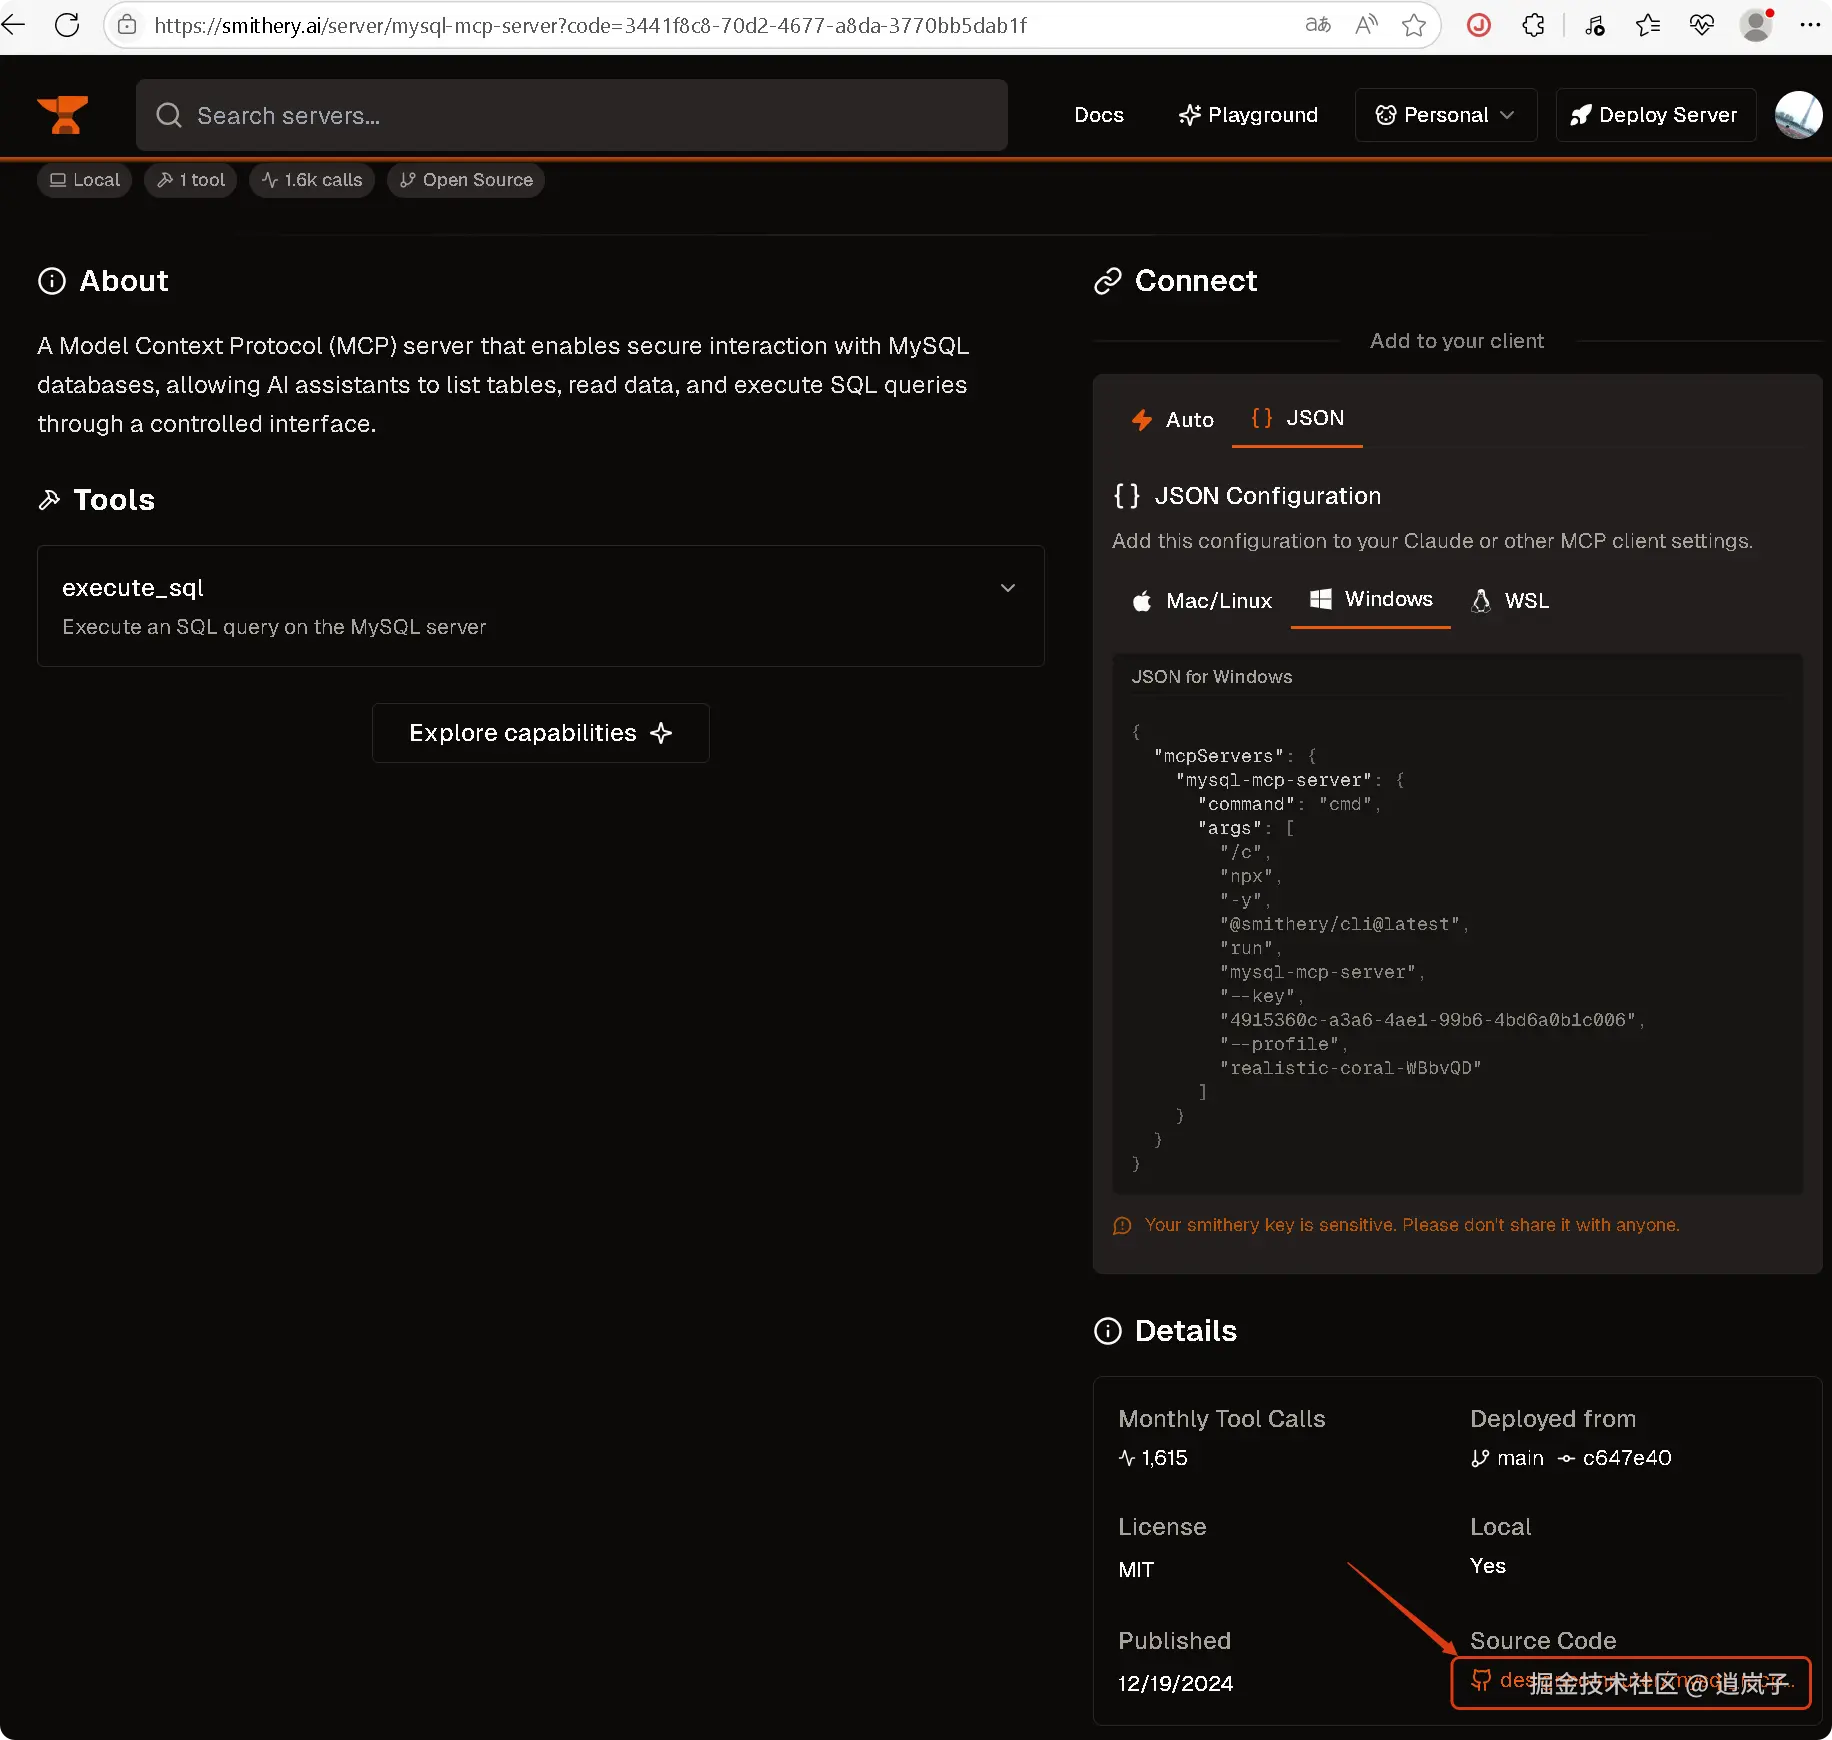Add page to favorites star icon
This screenshot has width=1832, height=1740.
[1413, 25]
